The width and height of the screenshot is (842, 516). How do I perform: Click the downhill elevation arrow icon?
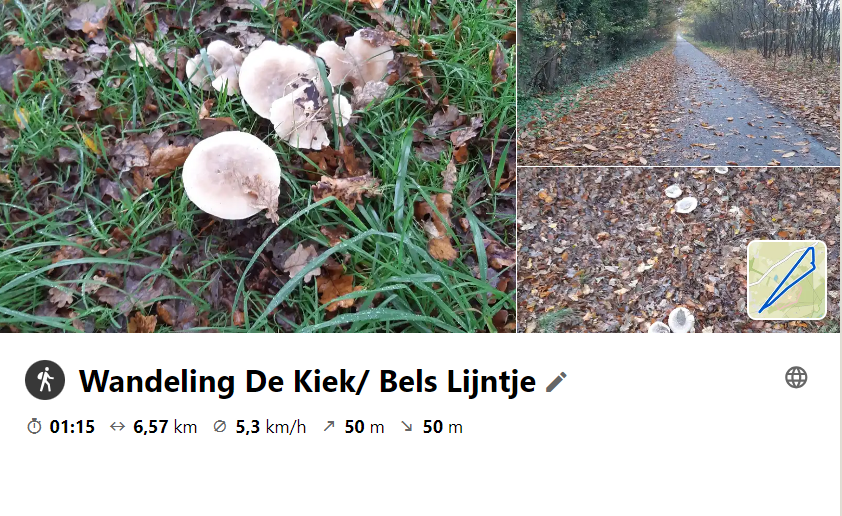point(407,427)
